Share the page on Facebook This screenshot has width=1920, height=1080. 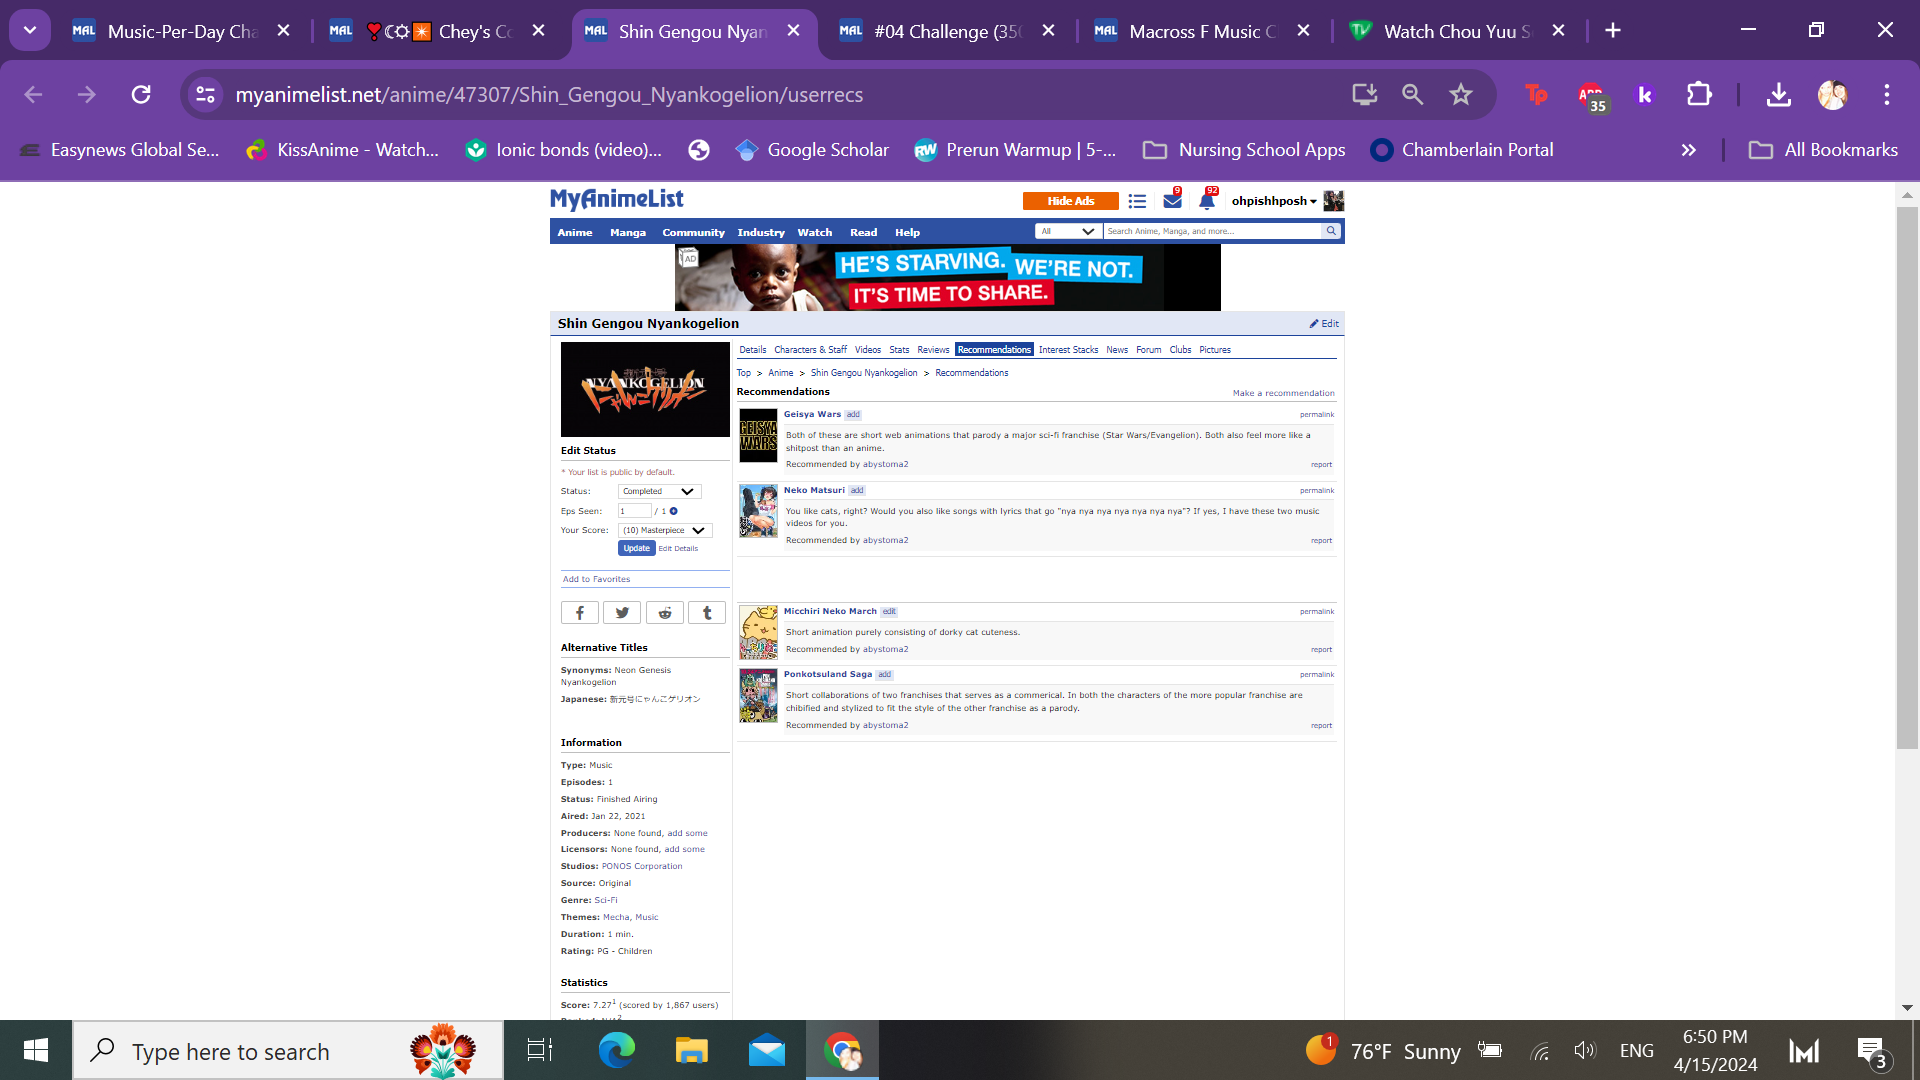pos(579,613)
